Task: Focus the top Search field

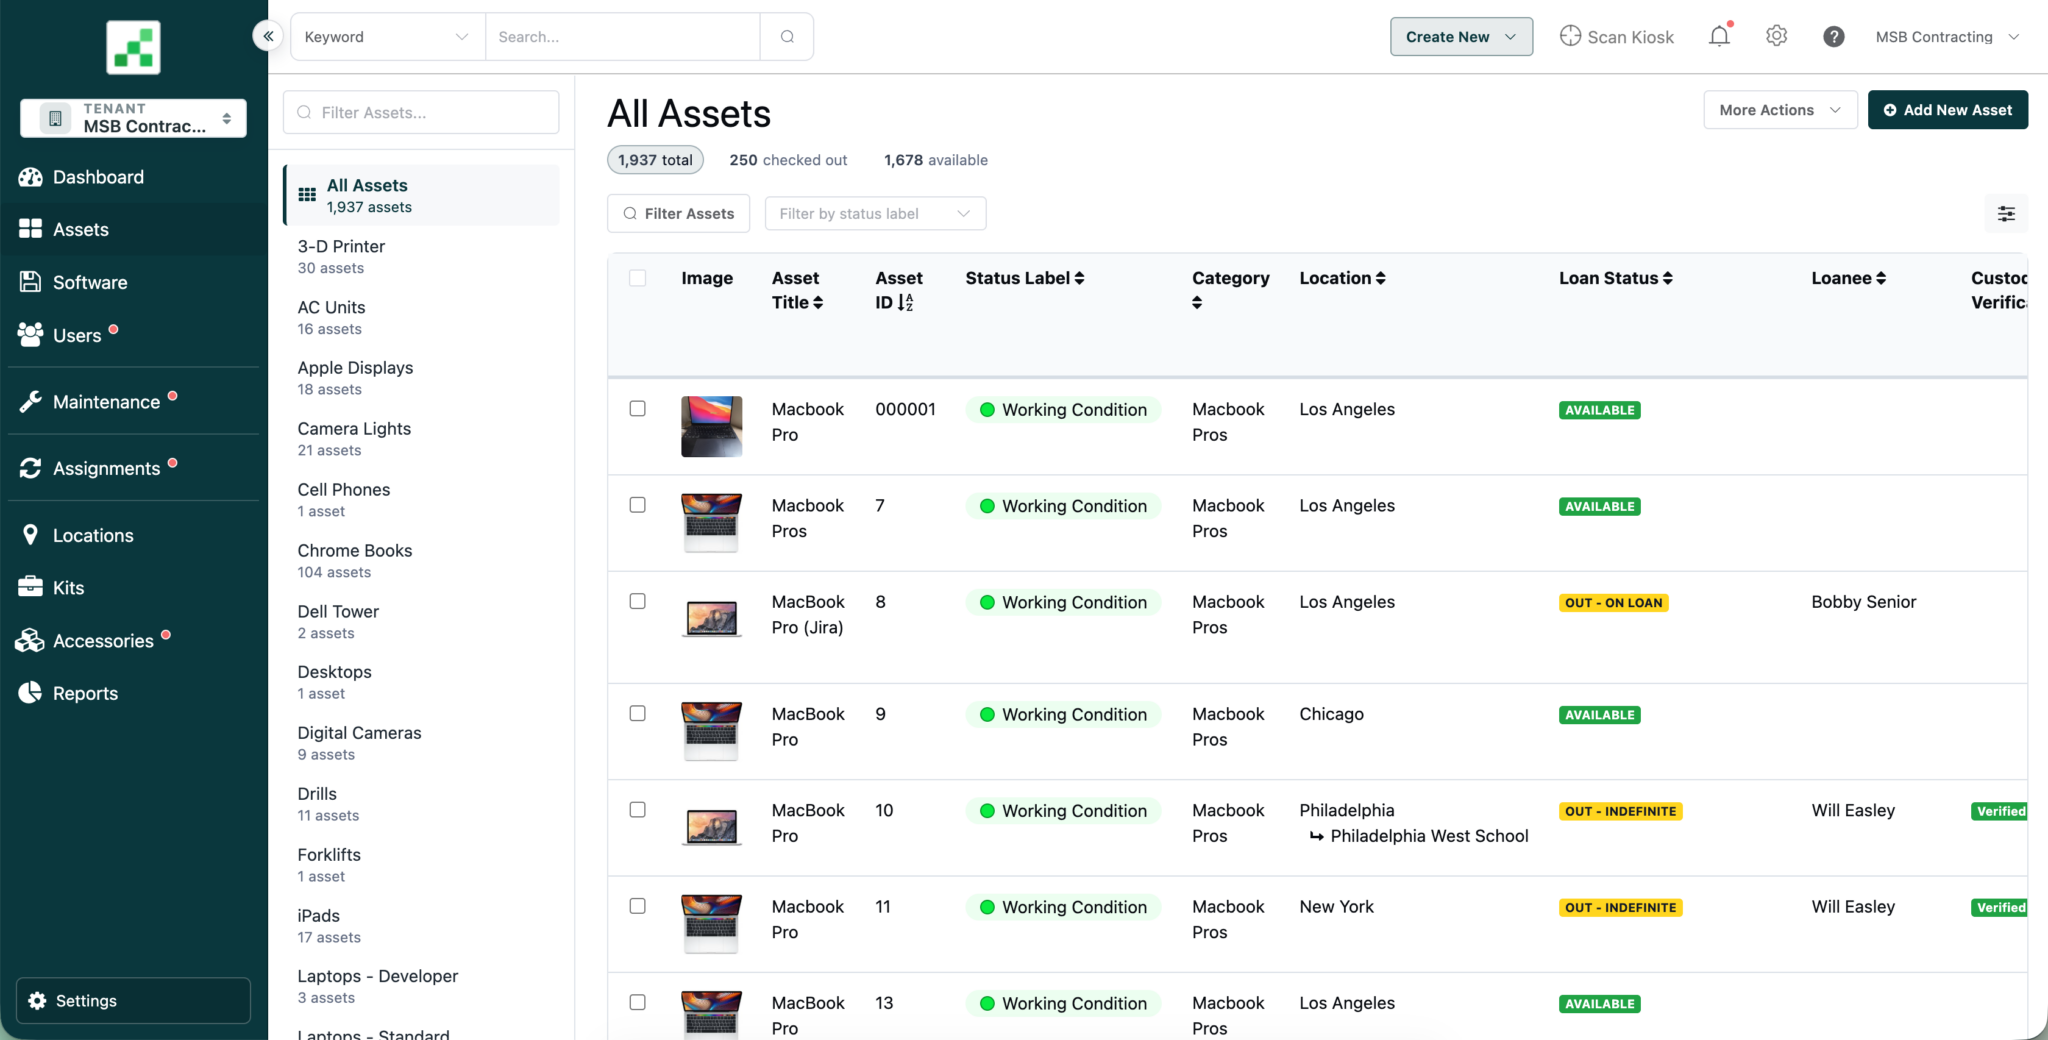Action: click(x=622, y=37)
